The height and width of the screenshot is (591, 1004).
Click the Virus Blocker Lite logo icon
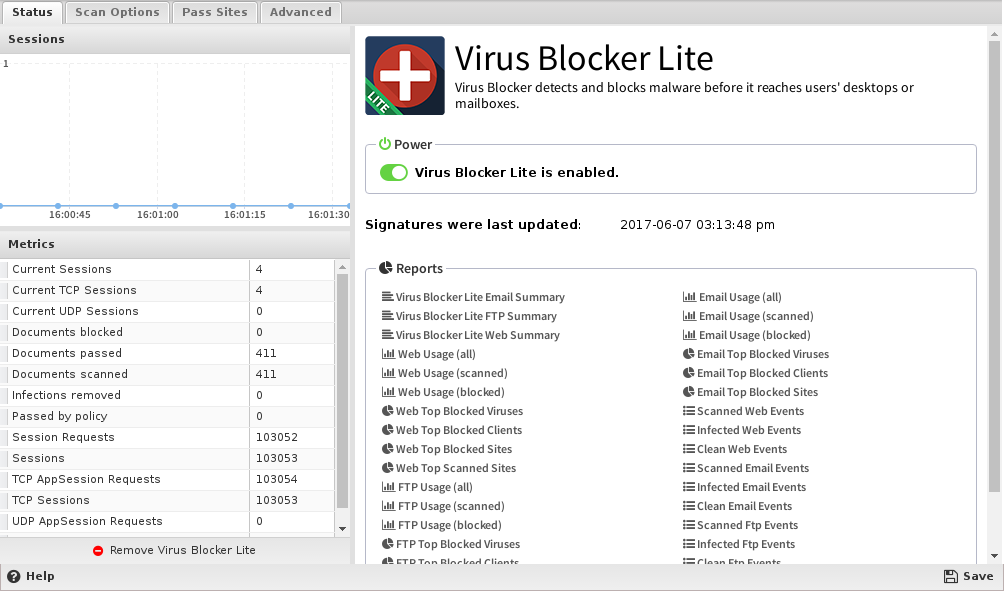(x=405, y=76)
